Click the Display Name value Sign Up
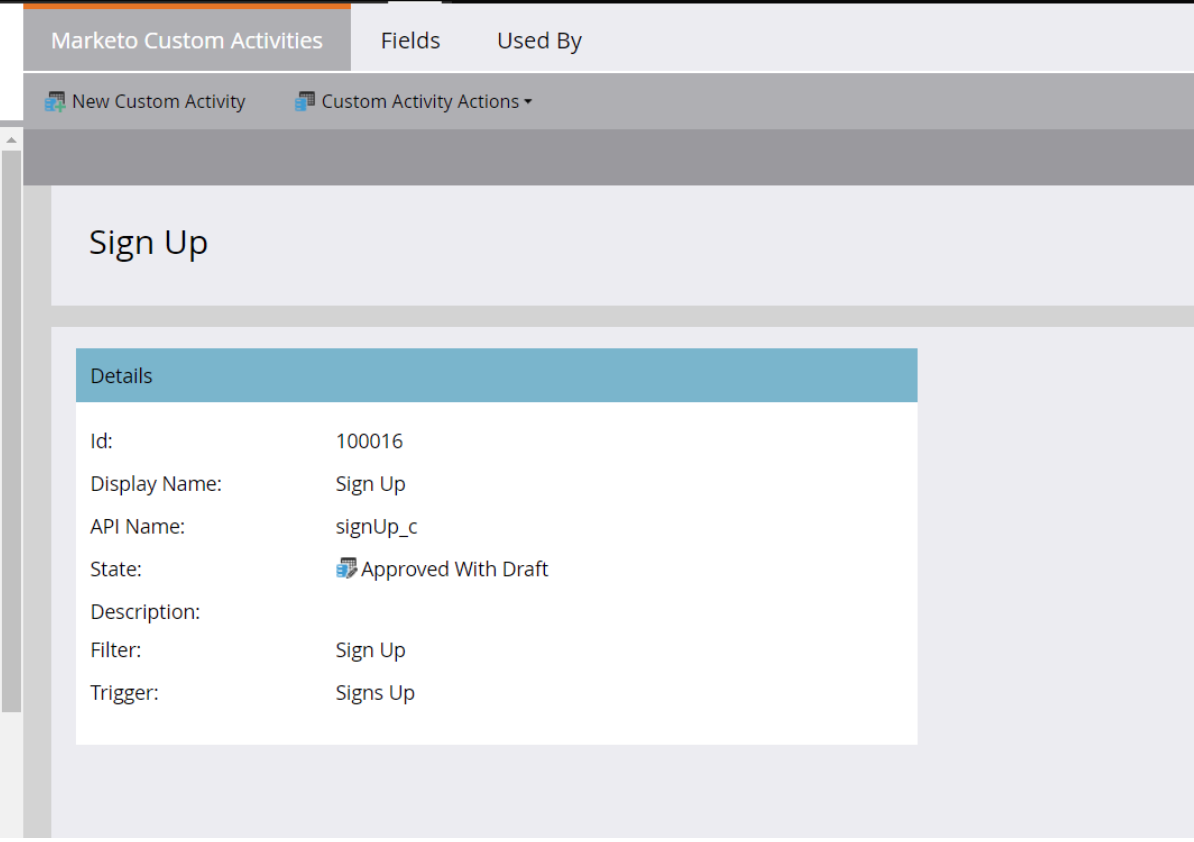This screenshot has width=1194, height=842. [x=370, y=483]
